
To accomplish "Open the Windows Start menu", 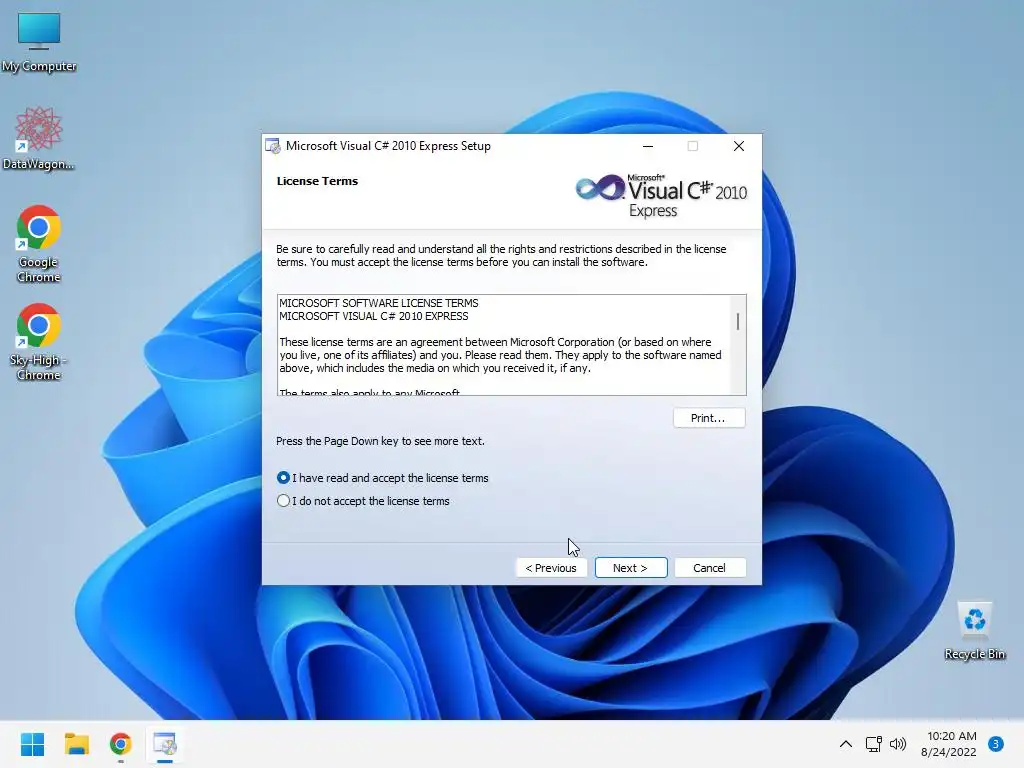I will pyautogui.click(x=32, y=744).
